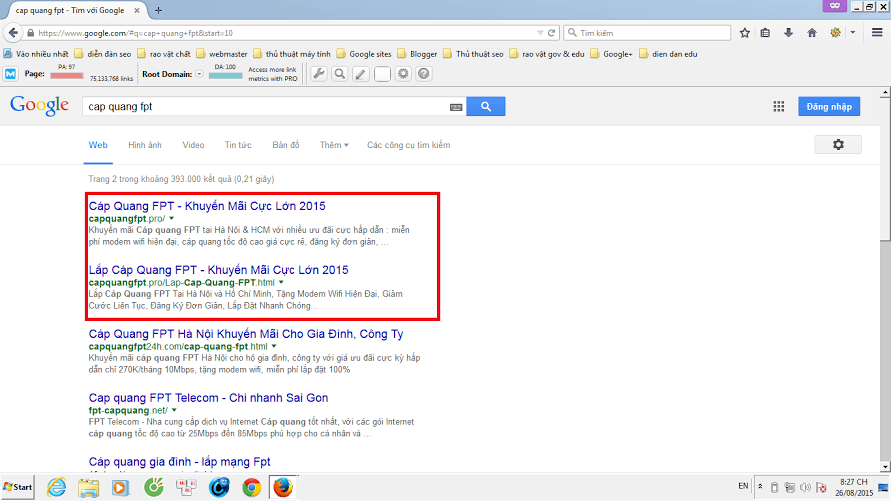The width and height of the screenshot is (891, 501).
Task: Bookmark this page with star icon
Action: 744,33
